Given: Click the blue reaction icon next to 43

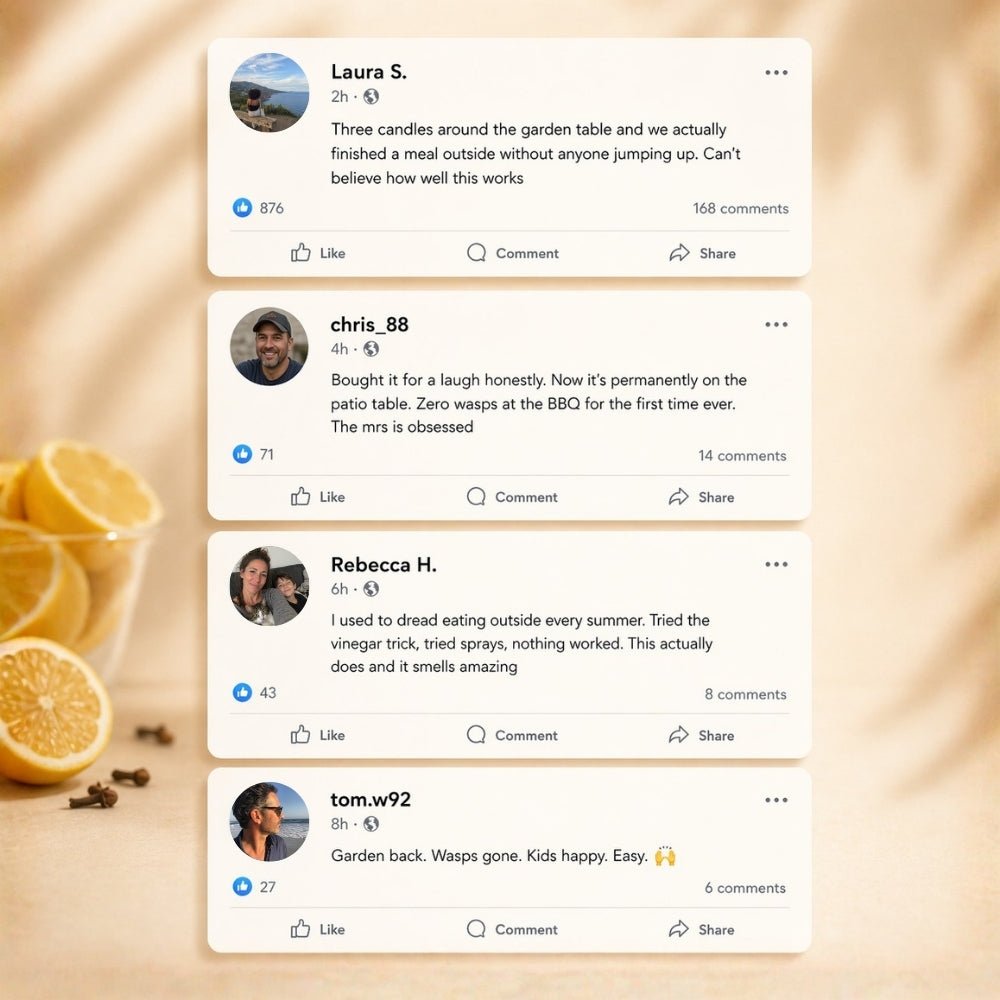Looking at the screenshot, I should [242, 693].
